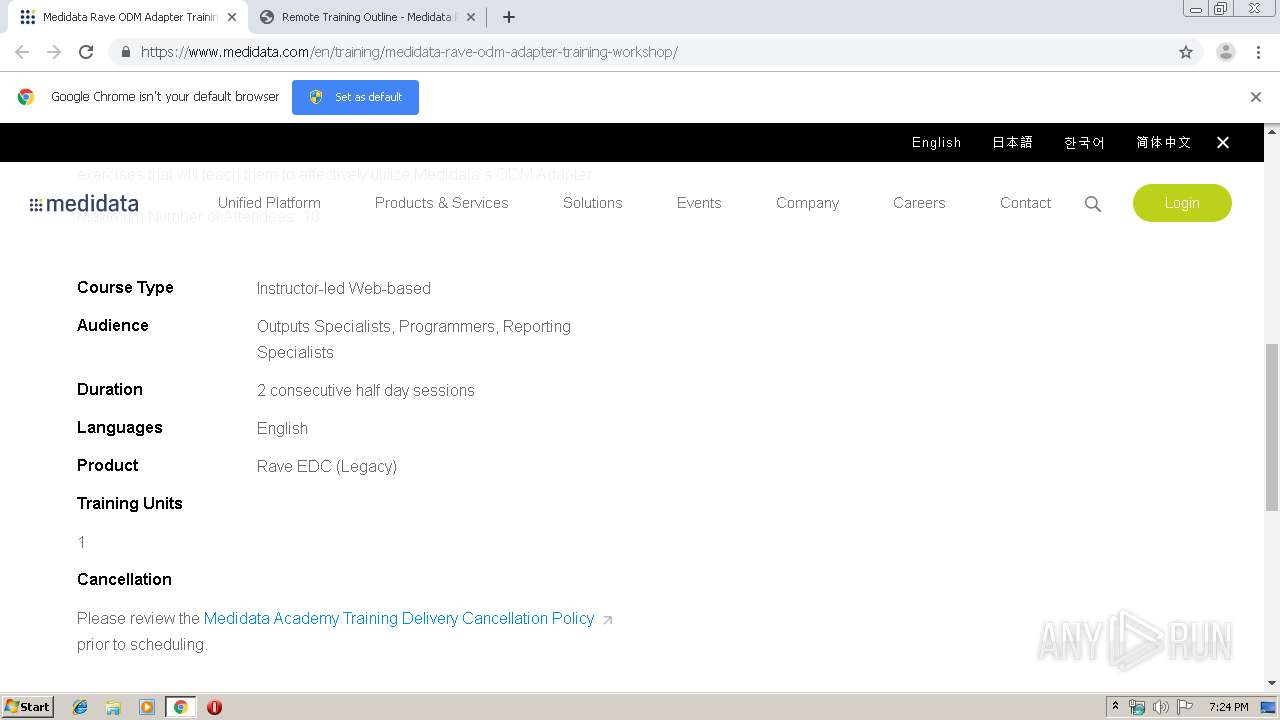Screen dimensions: 1280x720
Task: Switch site language to English
Action: 936,143
